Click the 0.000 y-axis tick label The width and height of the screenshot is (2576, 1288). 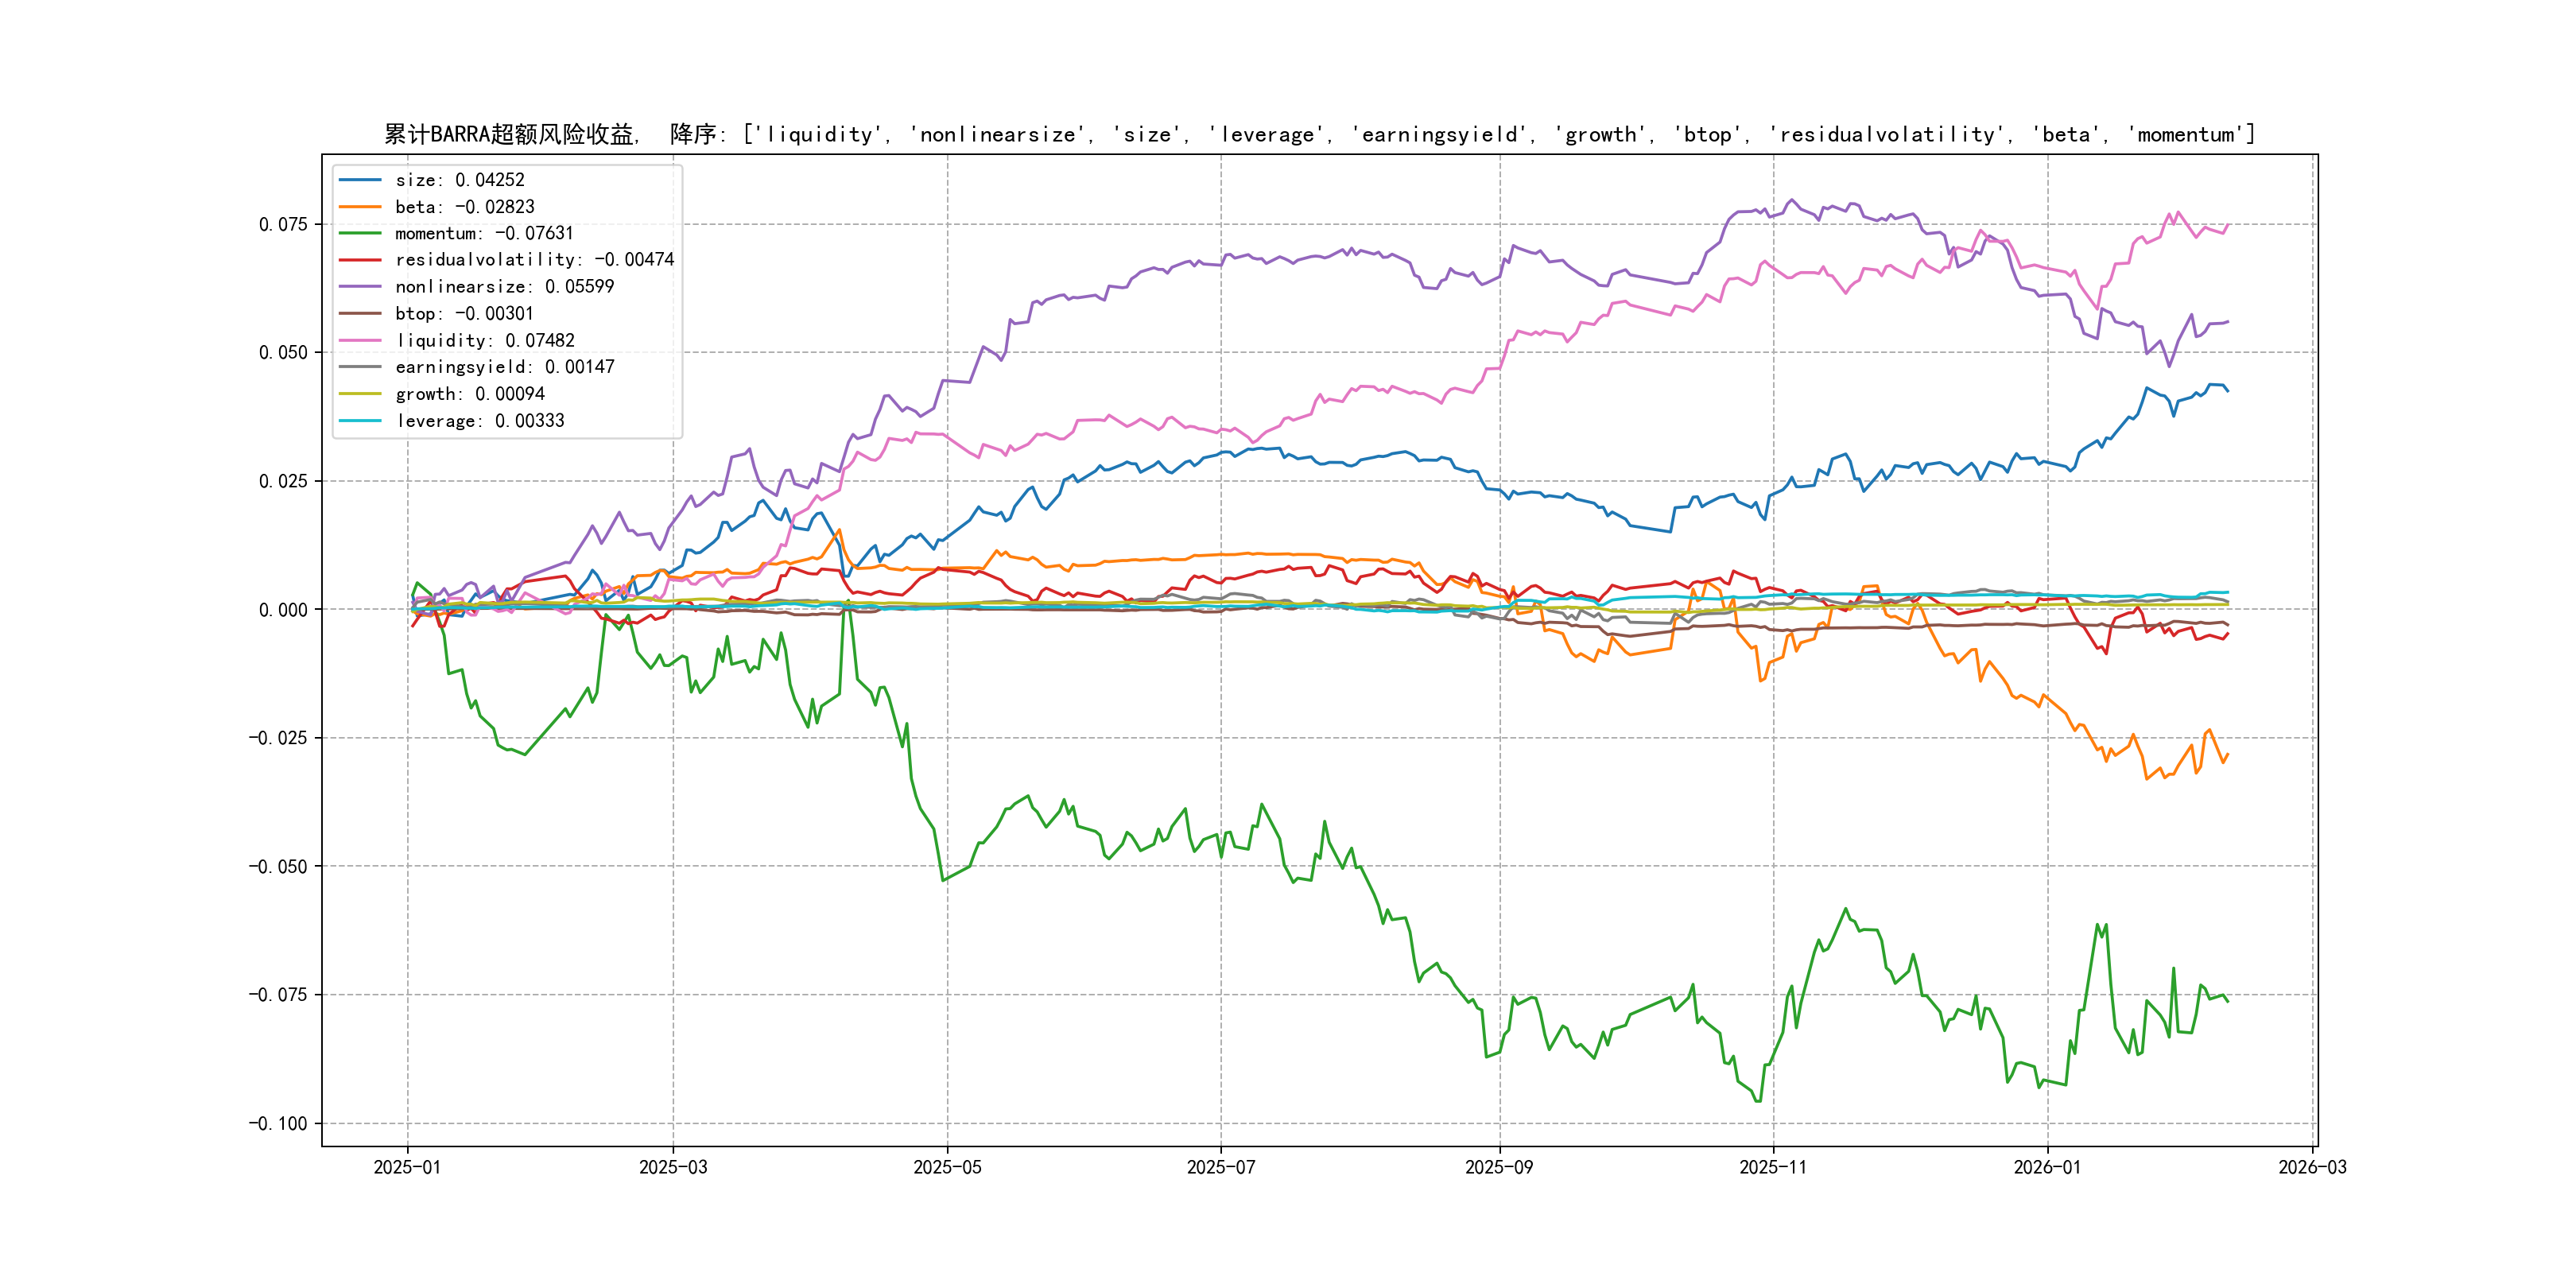[x=283, y=610]
